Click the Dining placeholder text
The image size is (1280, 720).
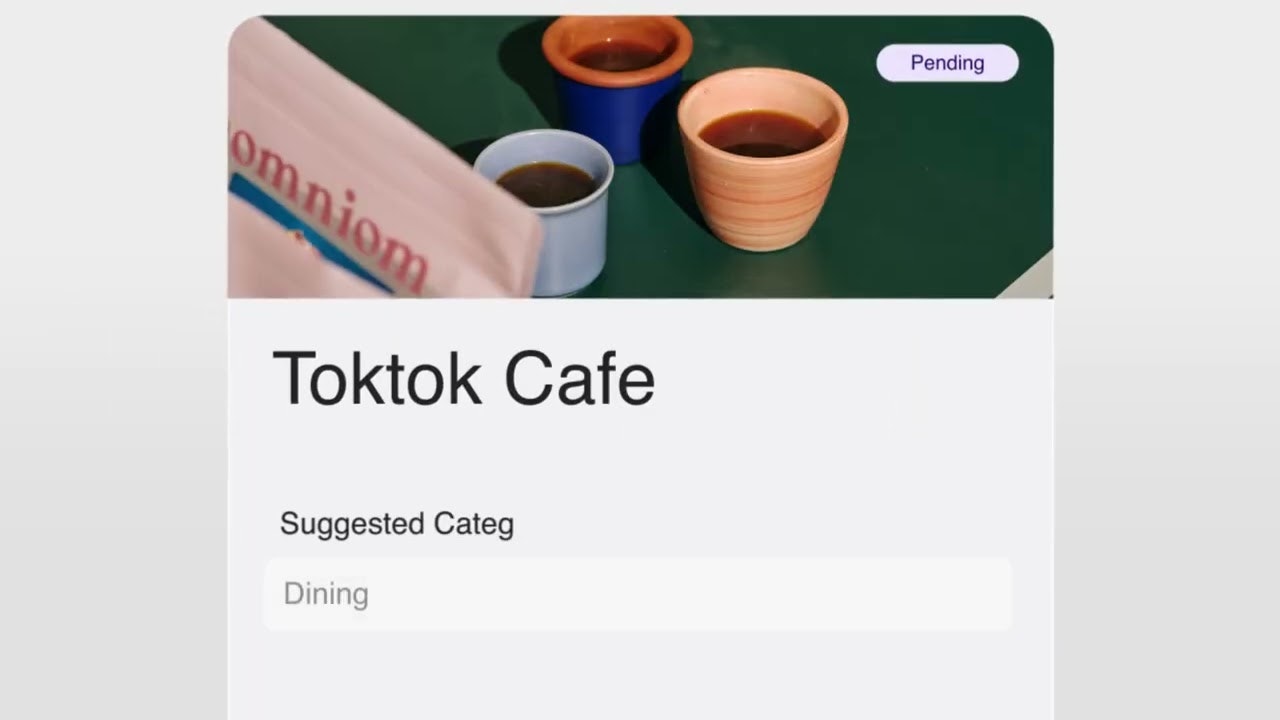326,594
